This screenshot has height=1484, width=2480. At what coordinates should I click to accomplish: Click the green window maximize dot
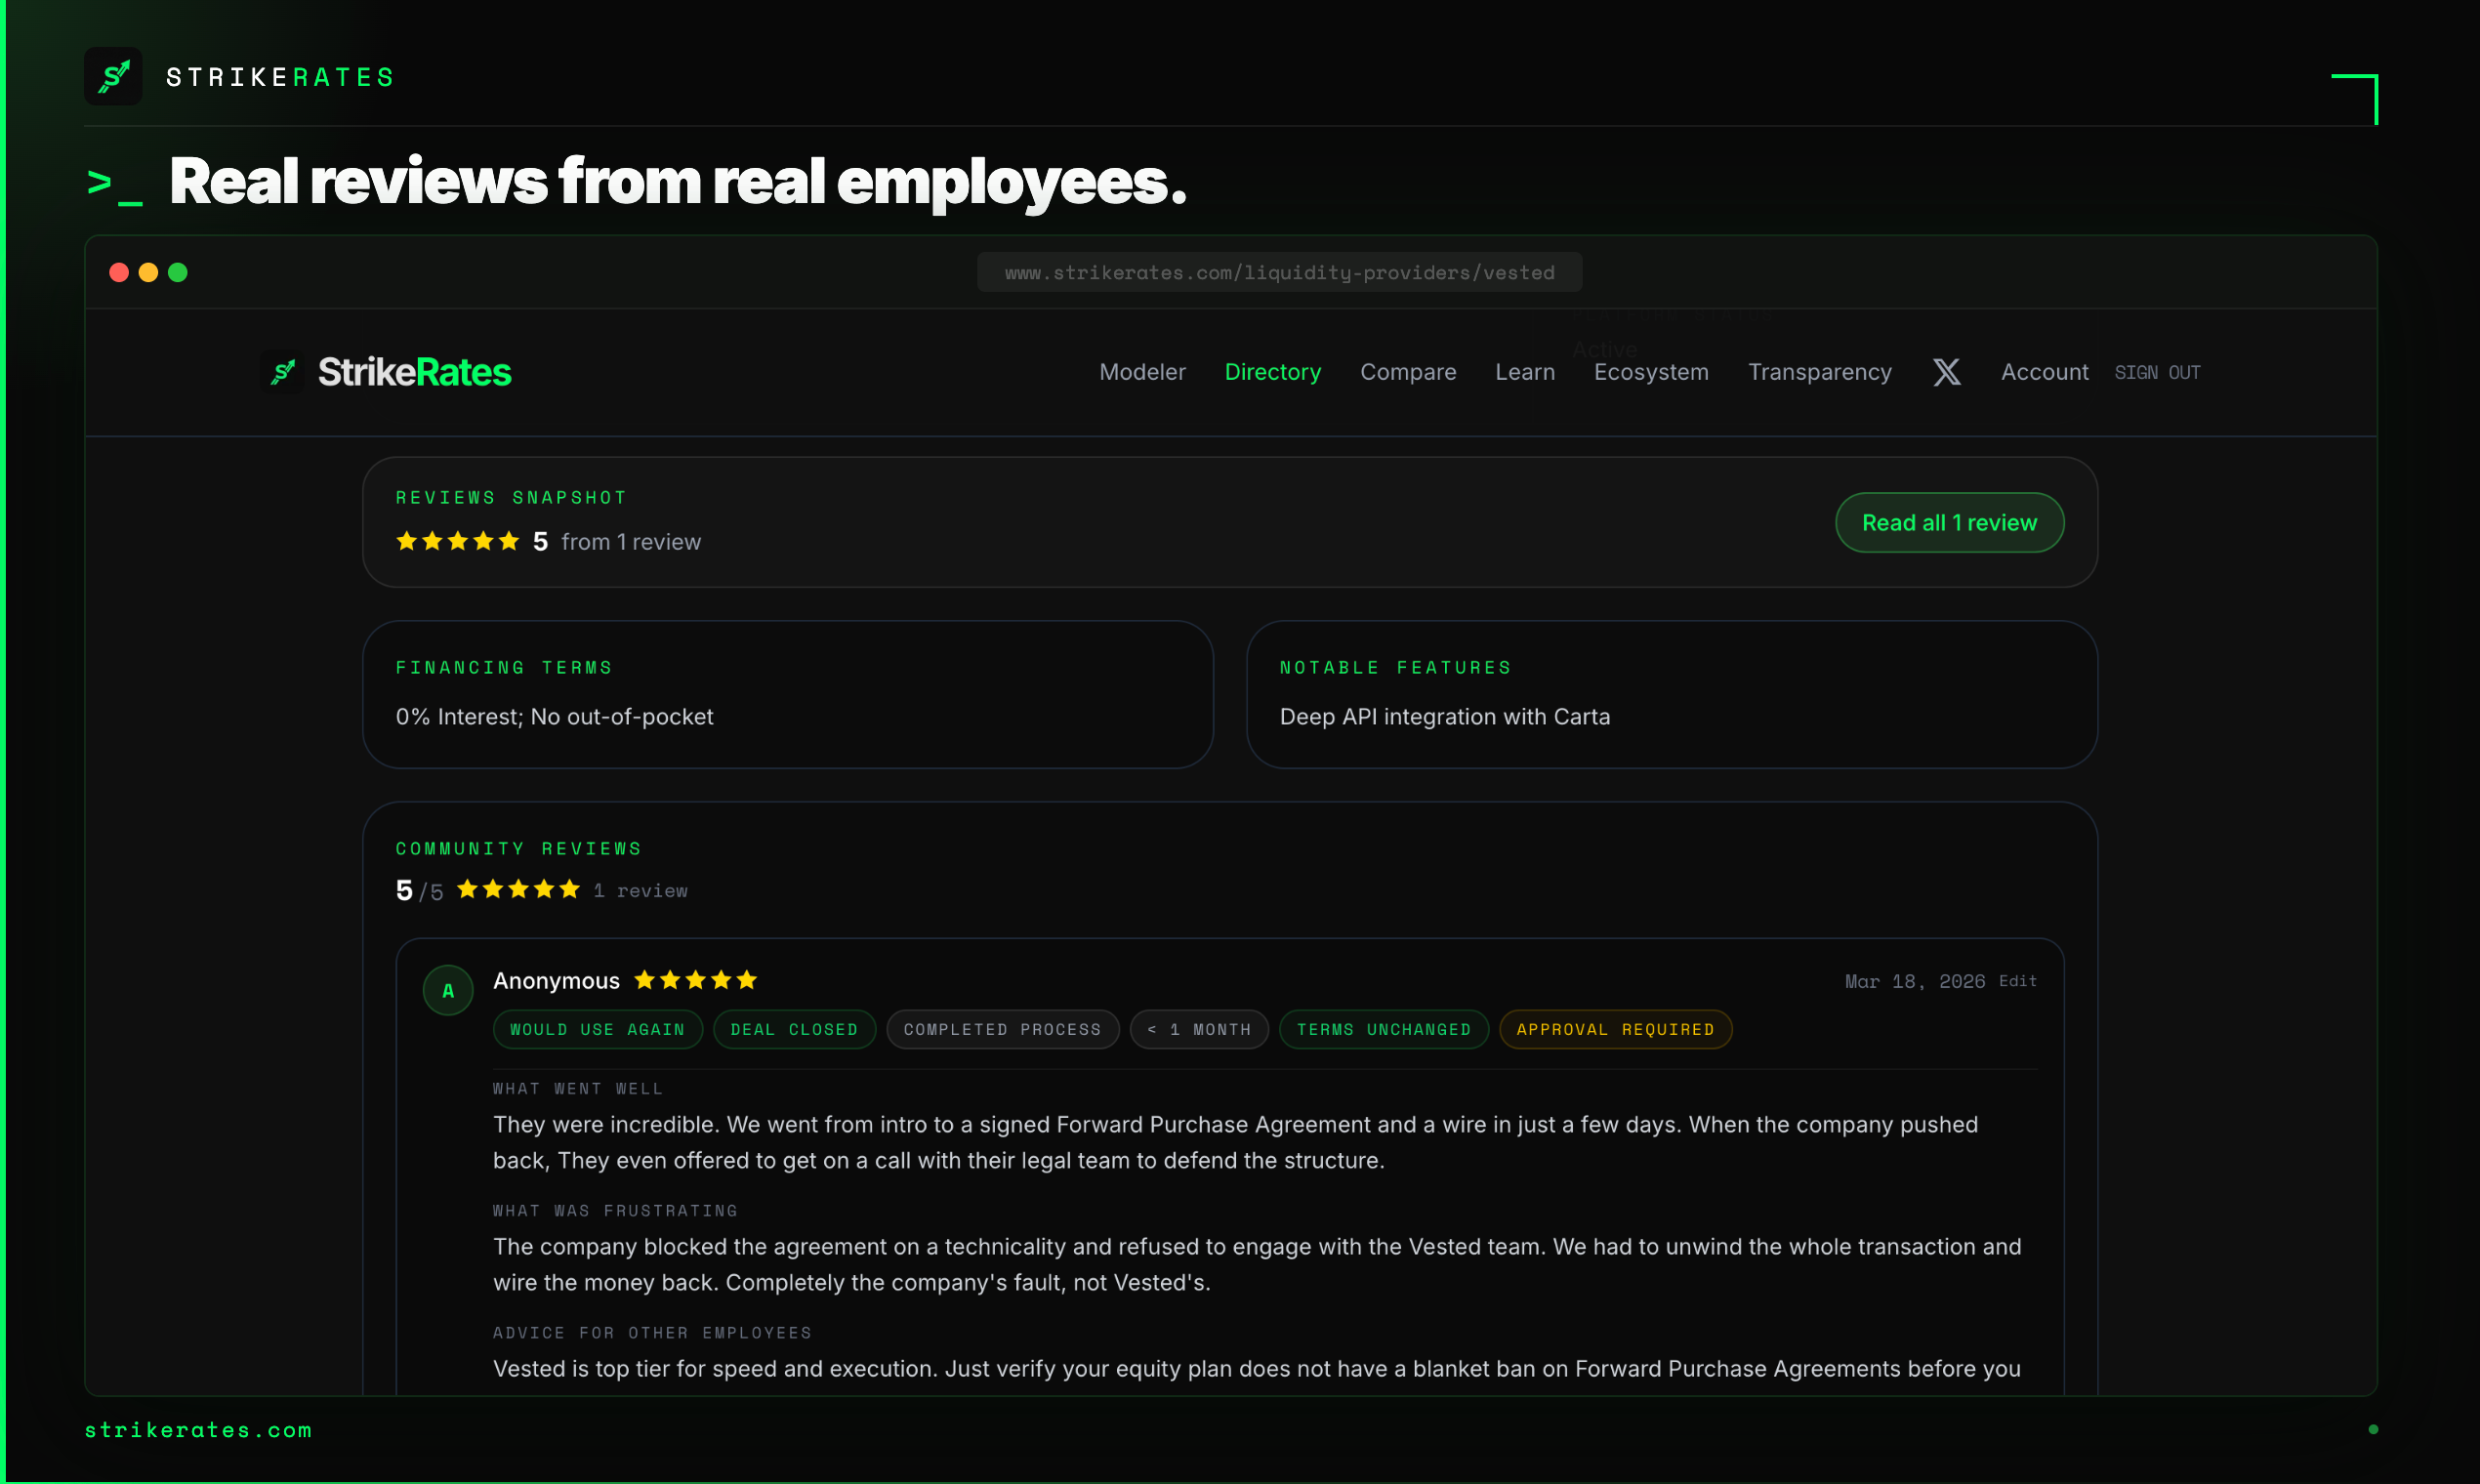click(x=178, y=272)
